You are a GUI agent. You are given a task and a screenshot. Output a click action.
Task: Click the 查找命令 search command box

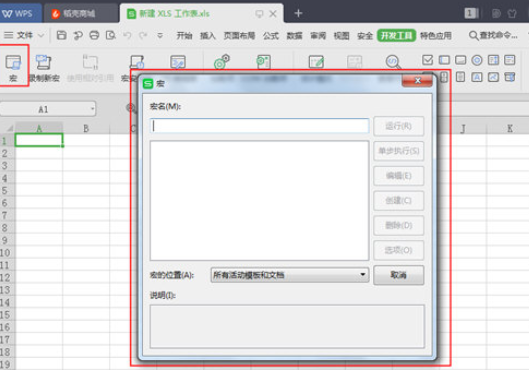click(x=493, y=35)
